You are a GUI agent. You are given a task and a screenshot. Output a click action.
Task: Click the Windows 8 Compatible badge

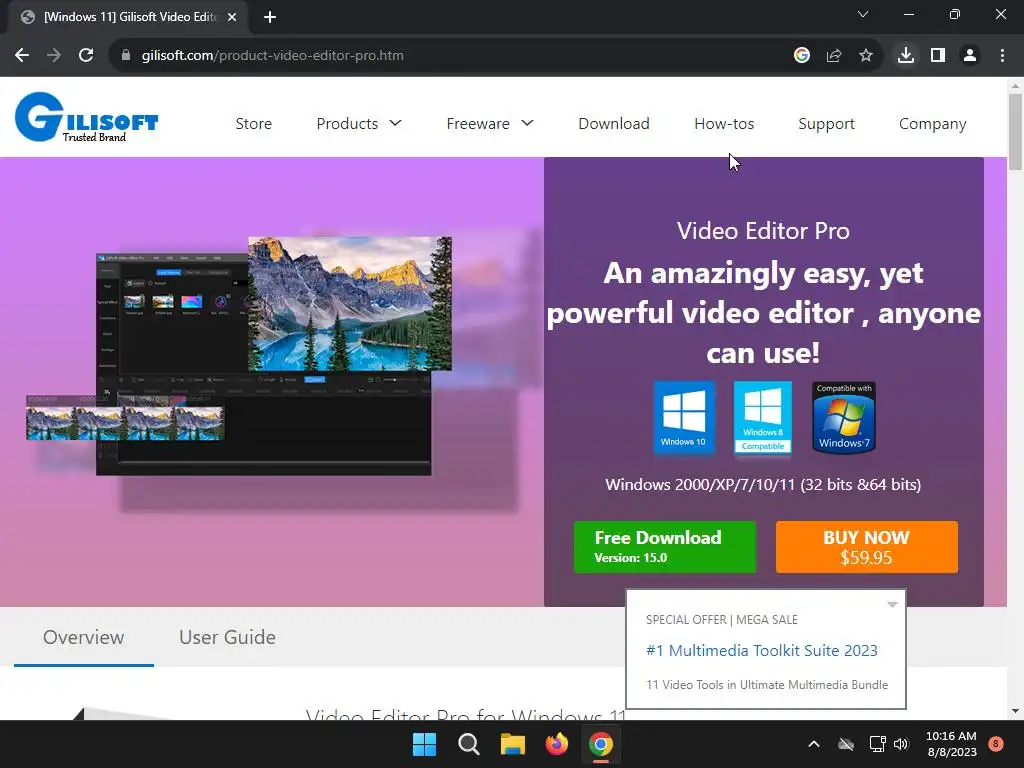[x=763, y=417]
